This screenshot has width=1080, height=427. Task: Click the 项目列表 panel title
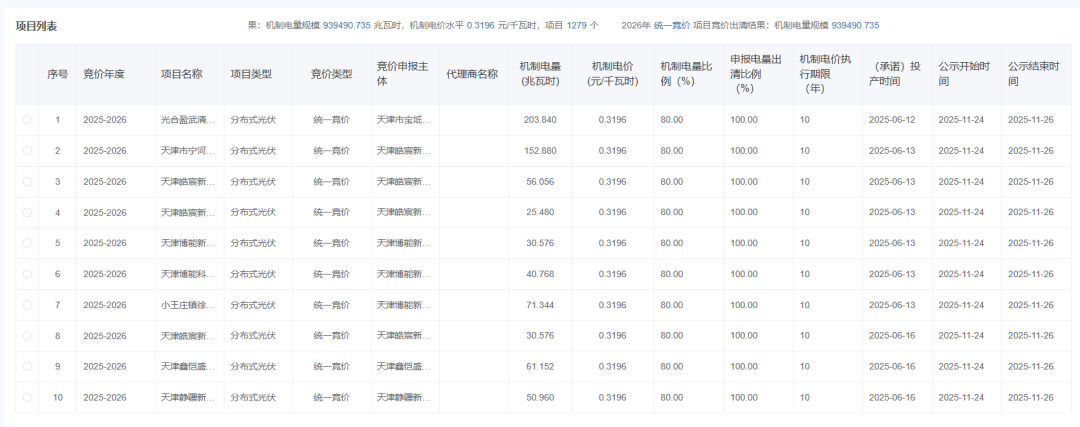click(x=37, y=25)
